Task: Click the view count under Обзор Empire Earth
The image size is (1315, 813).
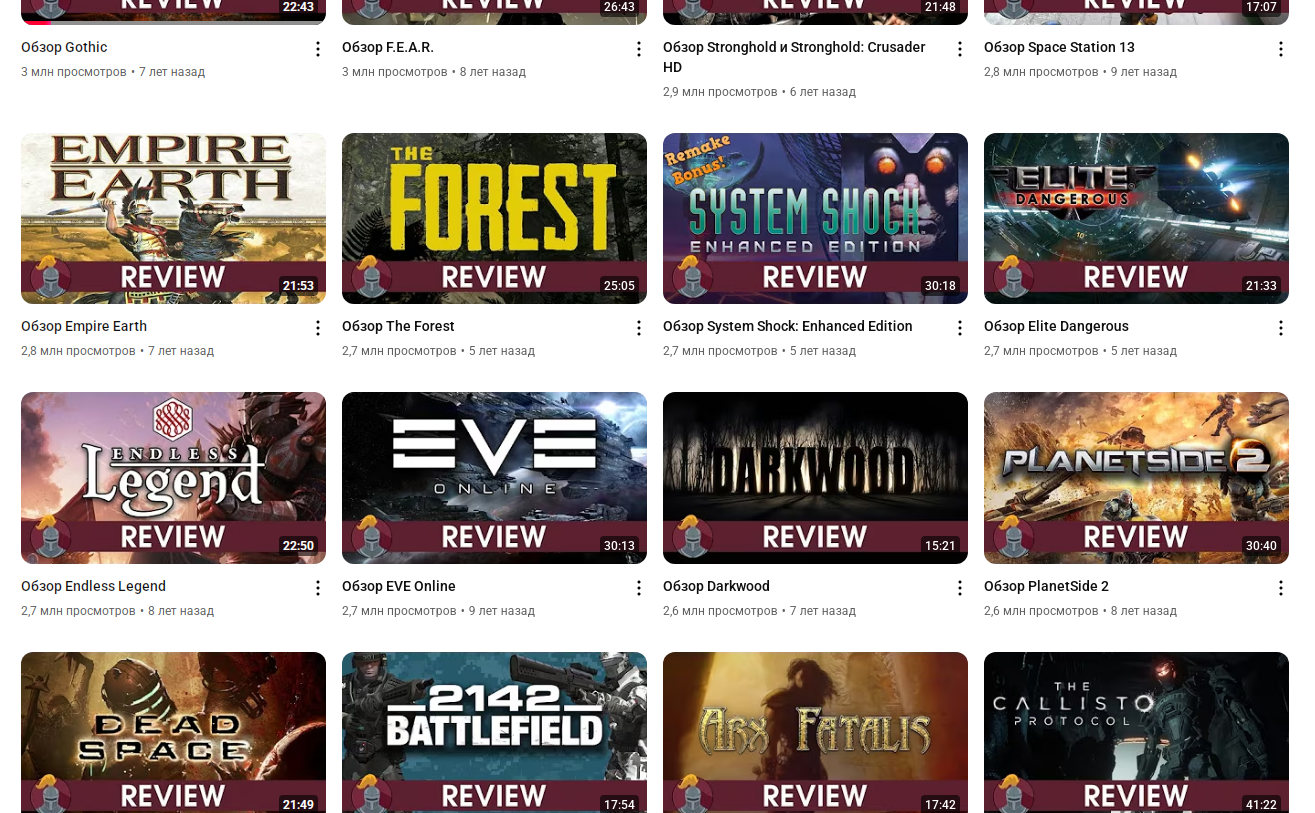Action: click(x=78, y=351)
